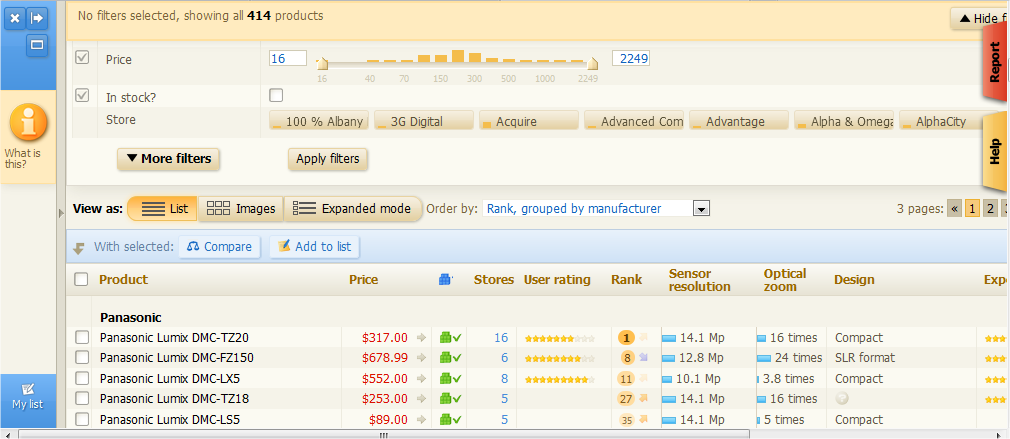Screen dimensions: 1010x439
Task: Select 100 % Albany store filter
Action: [x=319, y=120]
